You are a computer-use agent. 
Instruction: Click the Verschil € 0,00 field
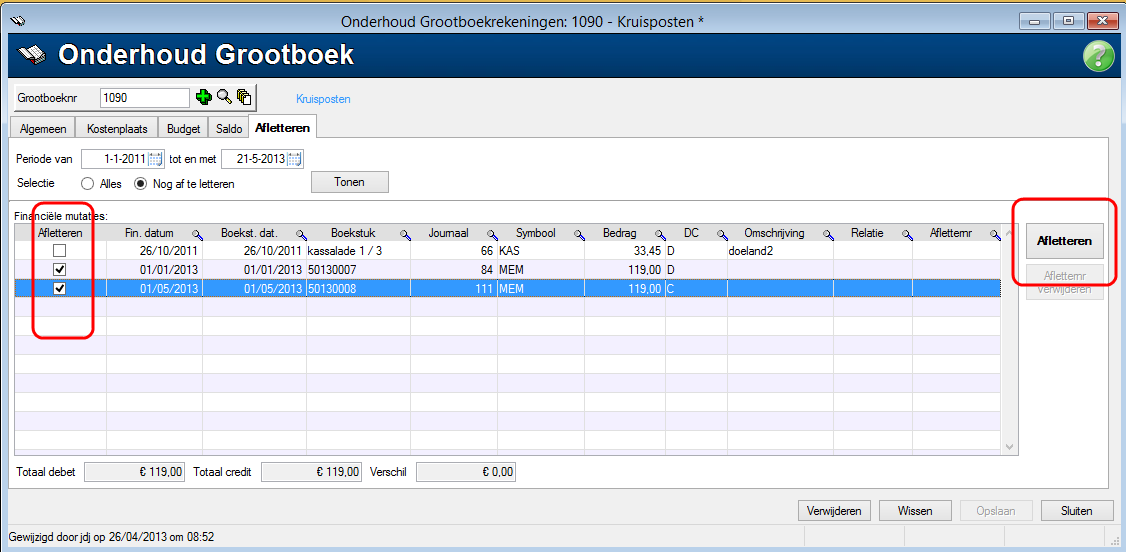coord(466,472)
